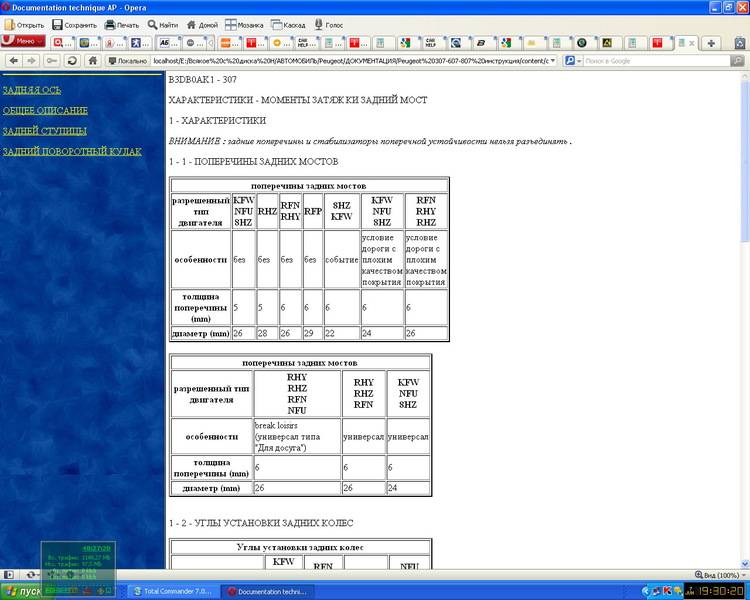Viewport: 750px width, 600px height.
Task: Open the red Opera Меню button
Action: [22, 42]
